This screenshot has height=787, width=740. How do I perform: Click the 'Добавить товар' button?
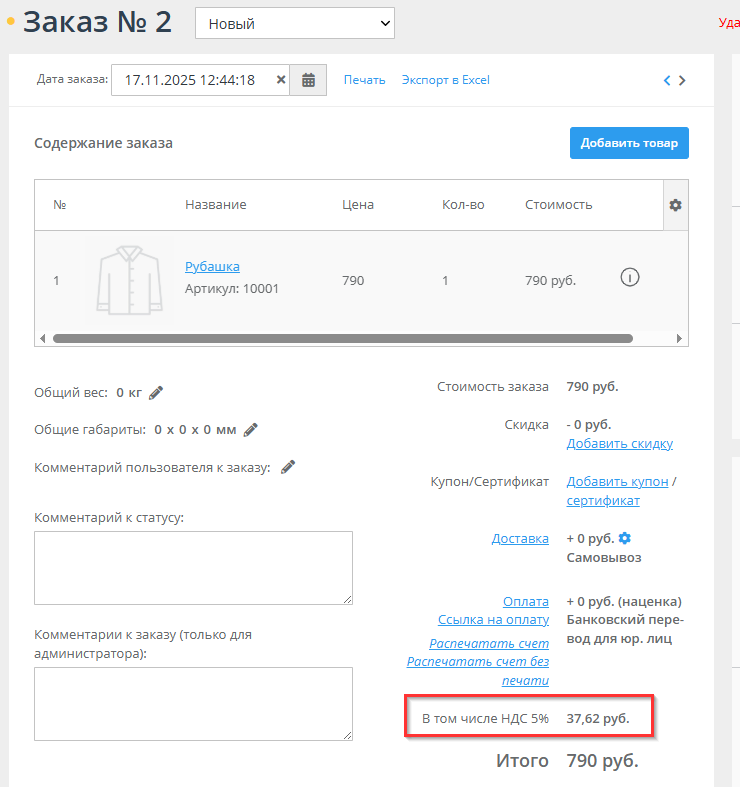[629, 143]
